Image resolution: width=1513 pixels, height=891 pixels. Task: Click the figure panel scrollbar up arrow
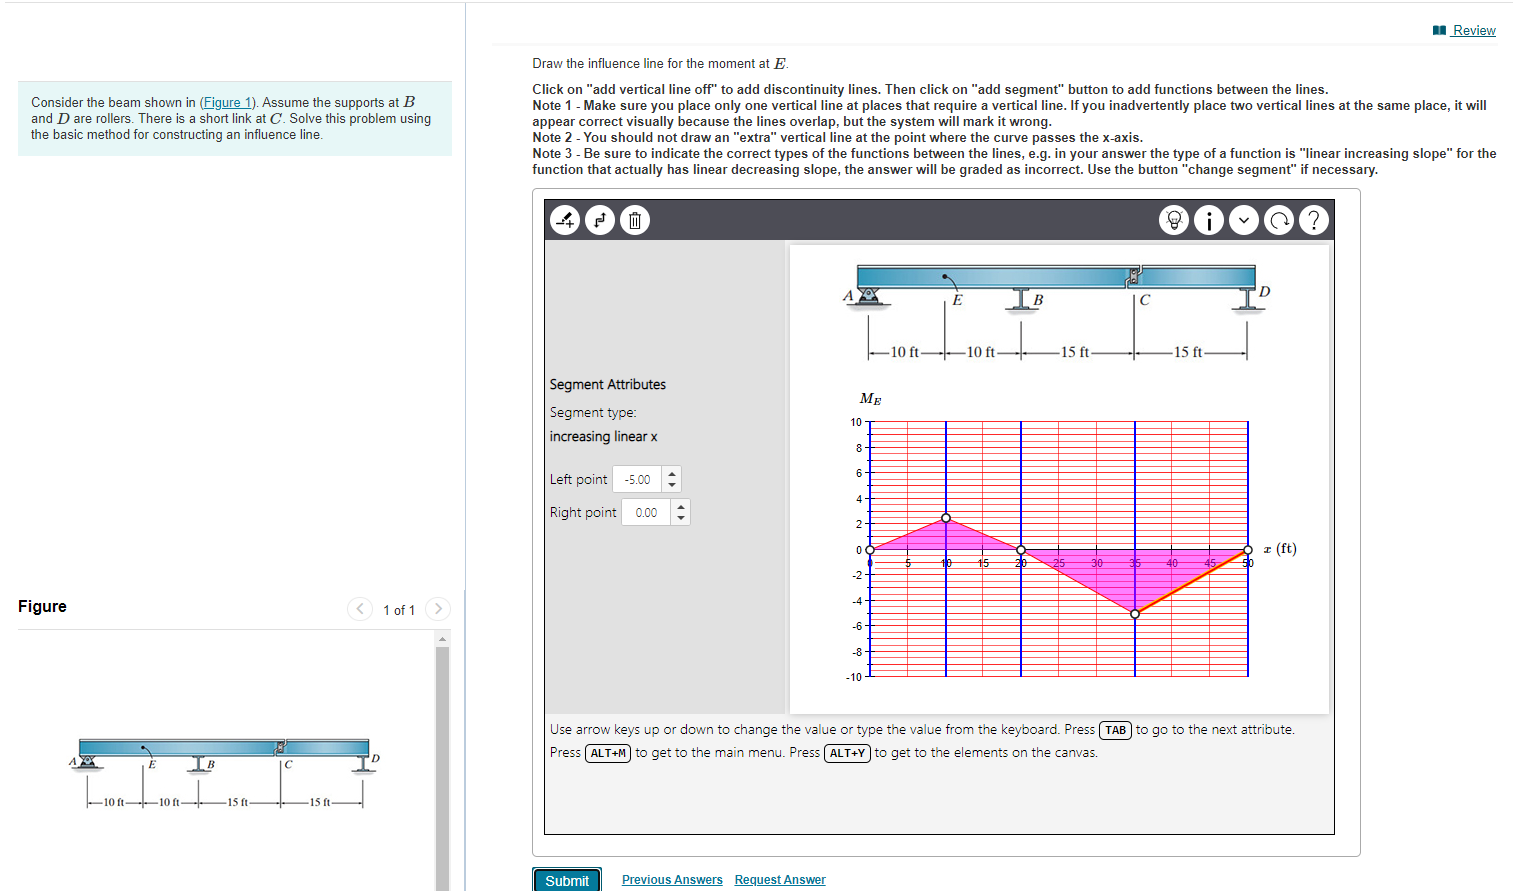click(x=442, y=639)
